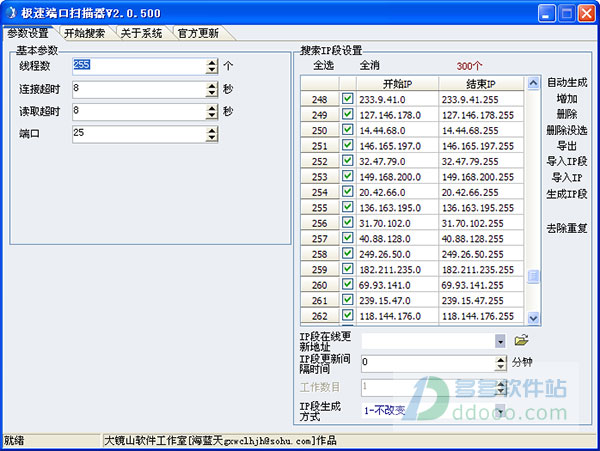The image size is (600, 451).
Task: Switch to 官方更新 tab
Action: click(x=198, y=33)
